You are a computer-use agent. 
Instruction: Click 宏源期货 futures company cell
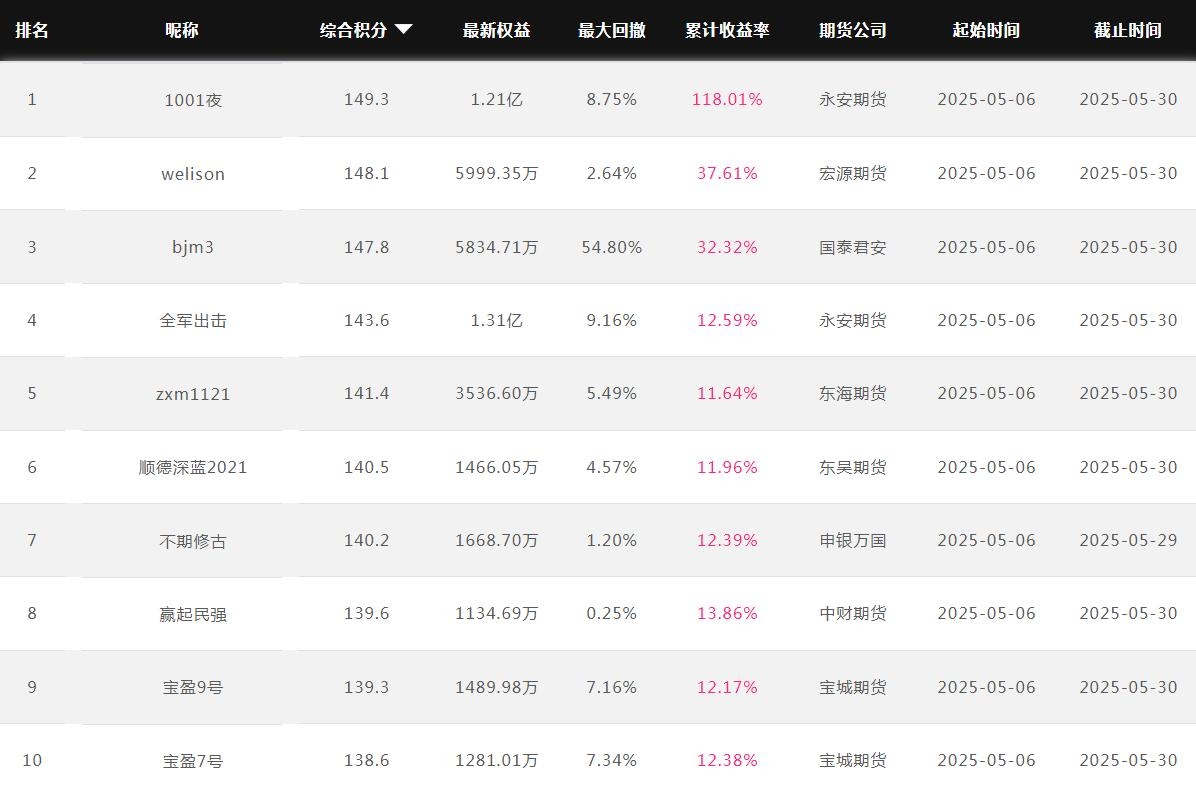[x=853, y=173]
